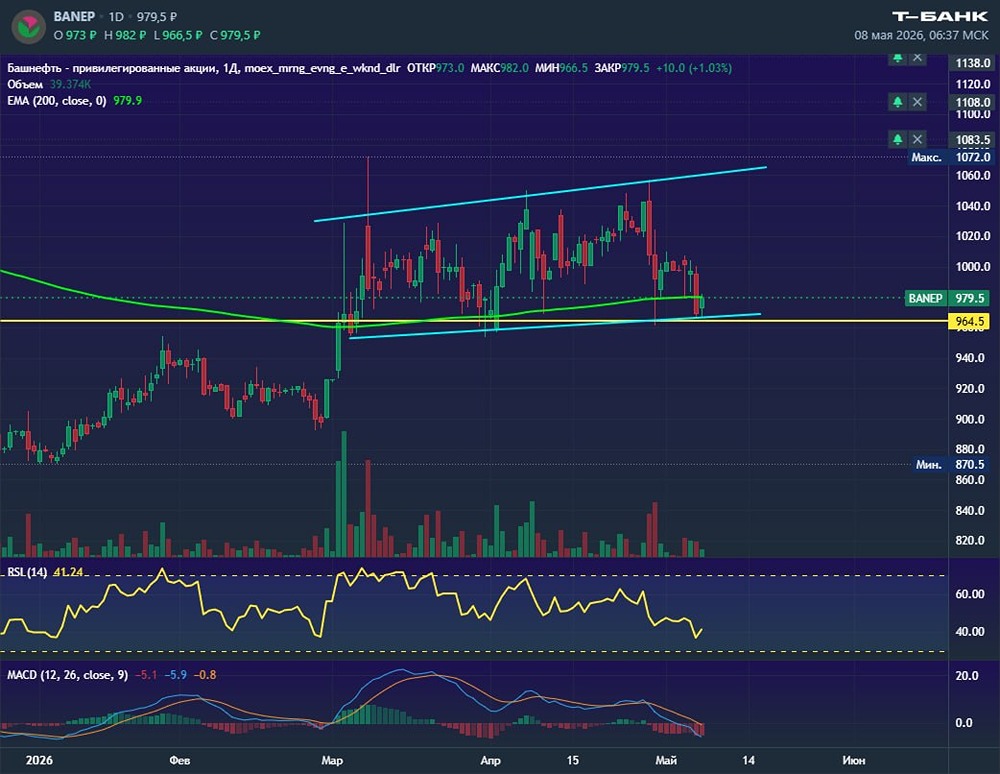Click the 1D timeframe label
This screenshot has height=774, width=1000.
pos(116,17)
